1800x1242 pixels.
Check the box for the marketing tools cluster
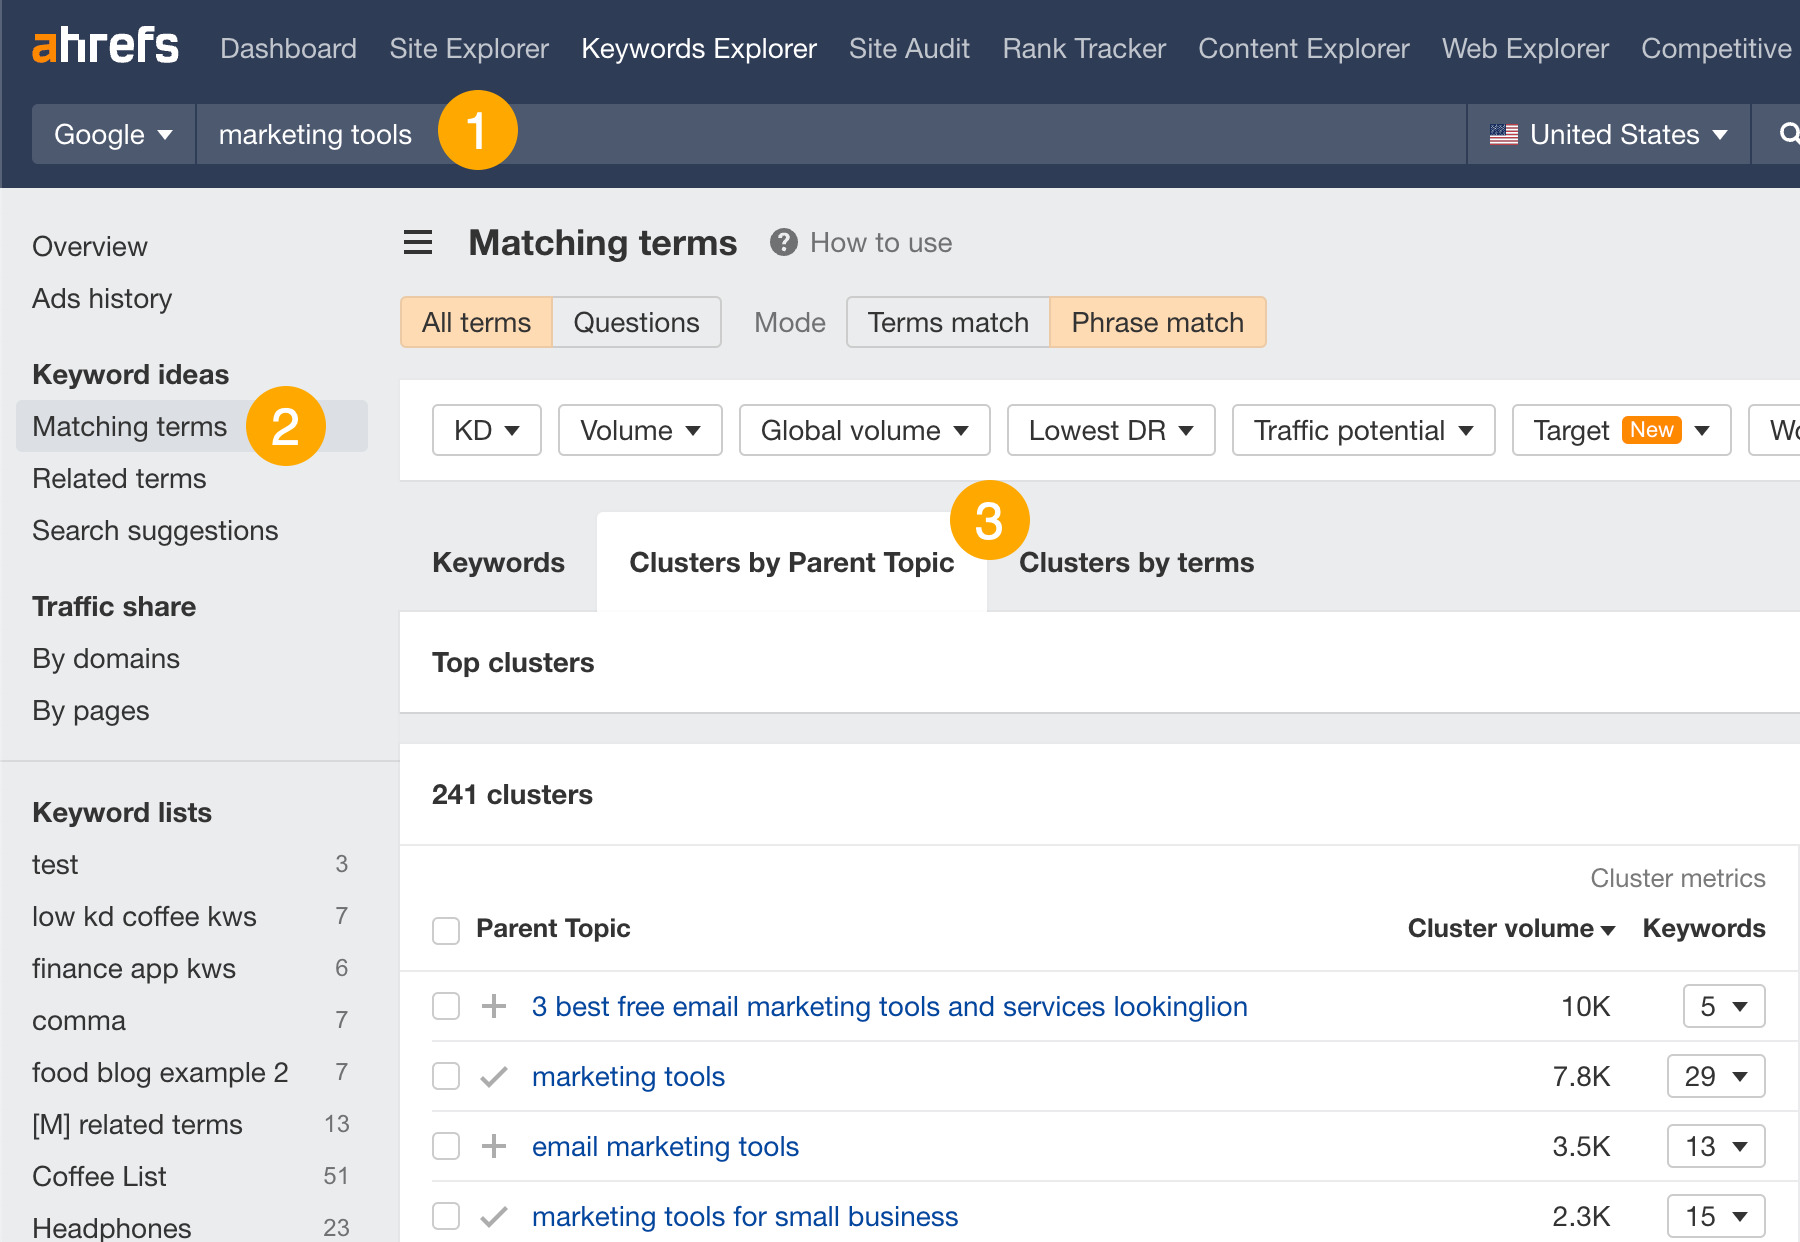[446, 1076]
